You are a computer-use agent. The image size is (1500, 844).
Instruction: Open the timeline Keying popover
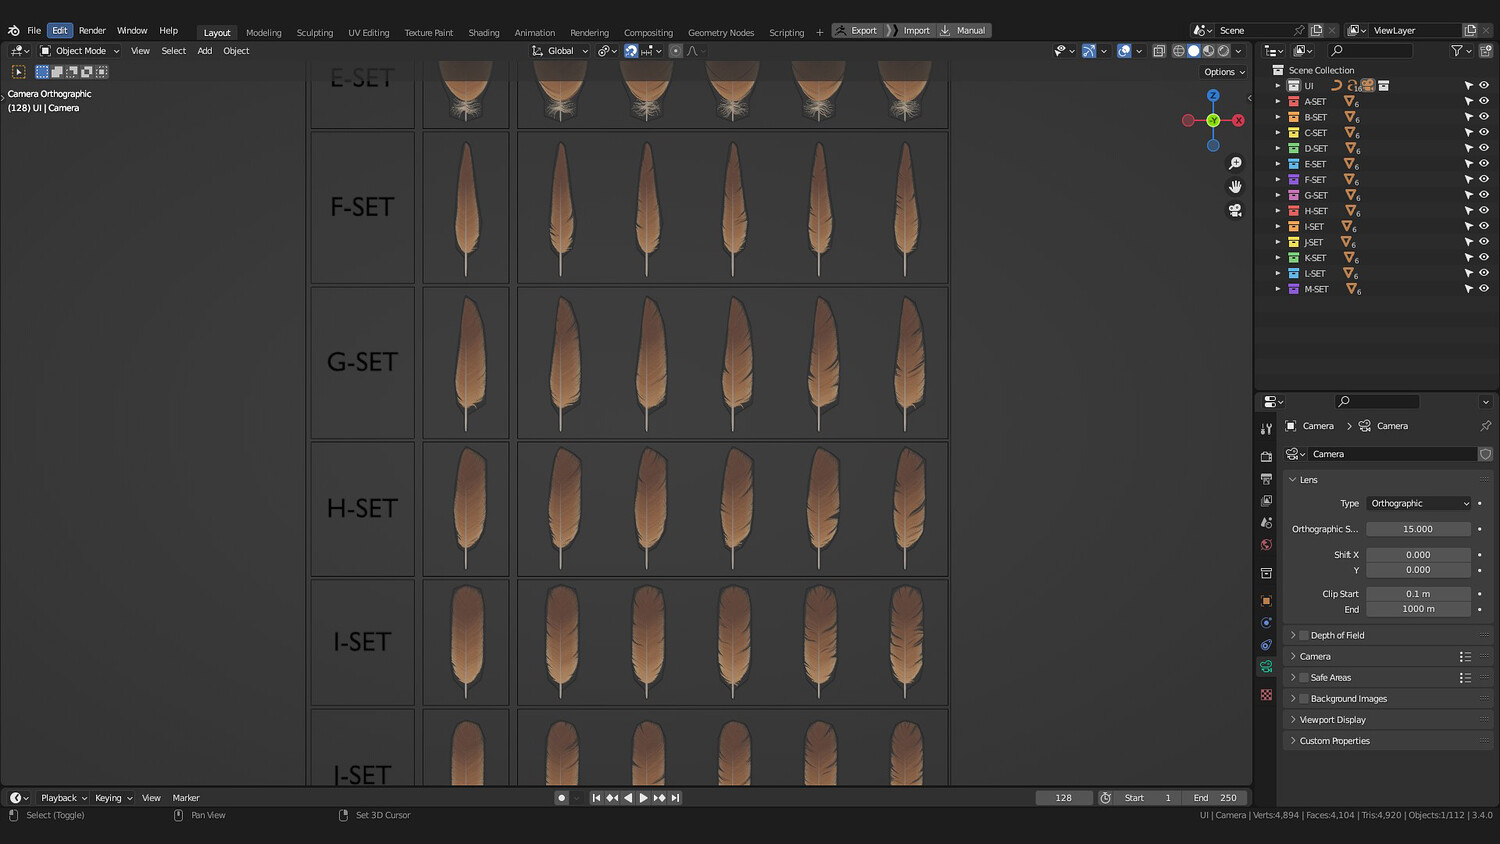(x=113, y=798)
